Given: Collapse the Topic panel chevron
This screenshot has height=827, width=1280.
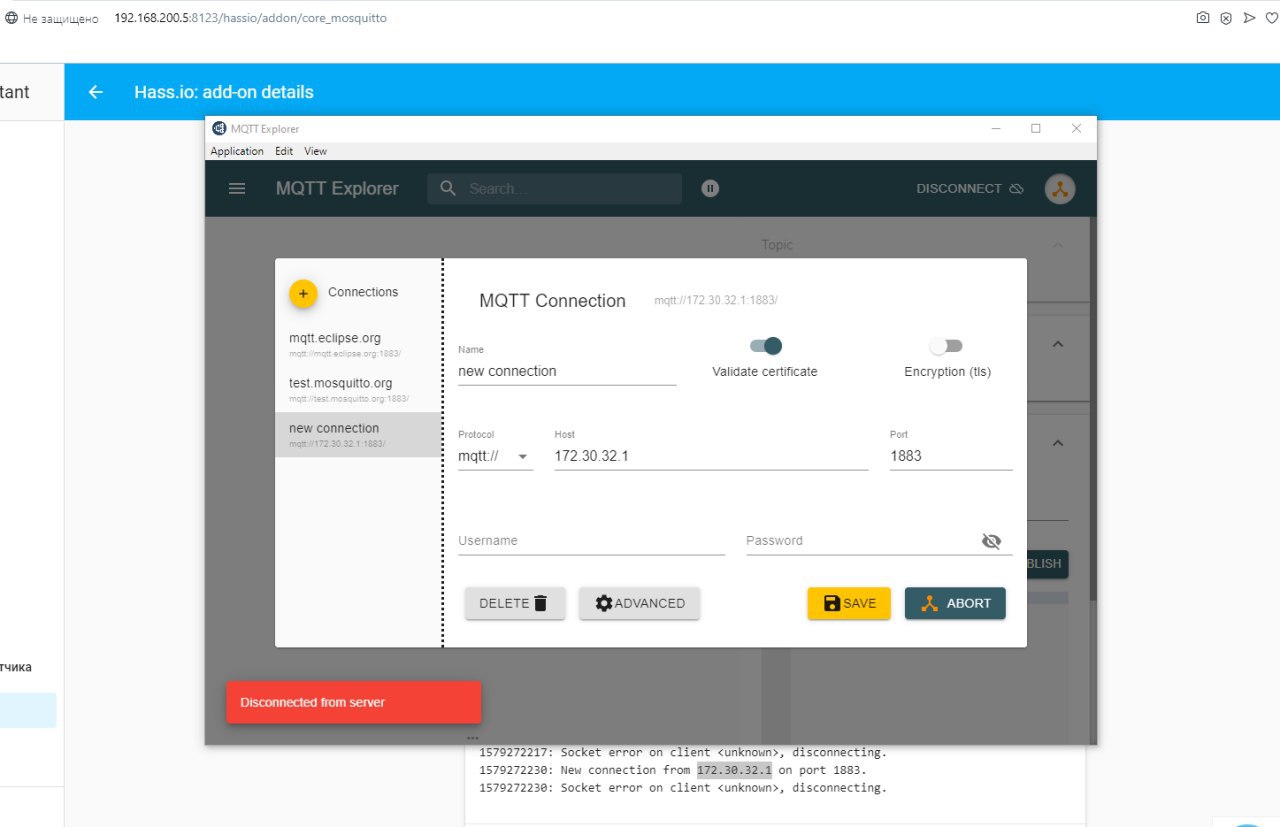Looking at the screenshot, I should tap(1058, 245).
